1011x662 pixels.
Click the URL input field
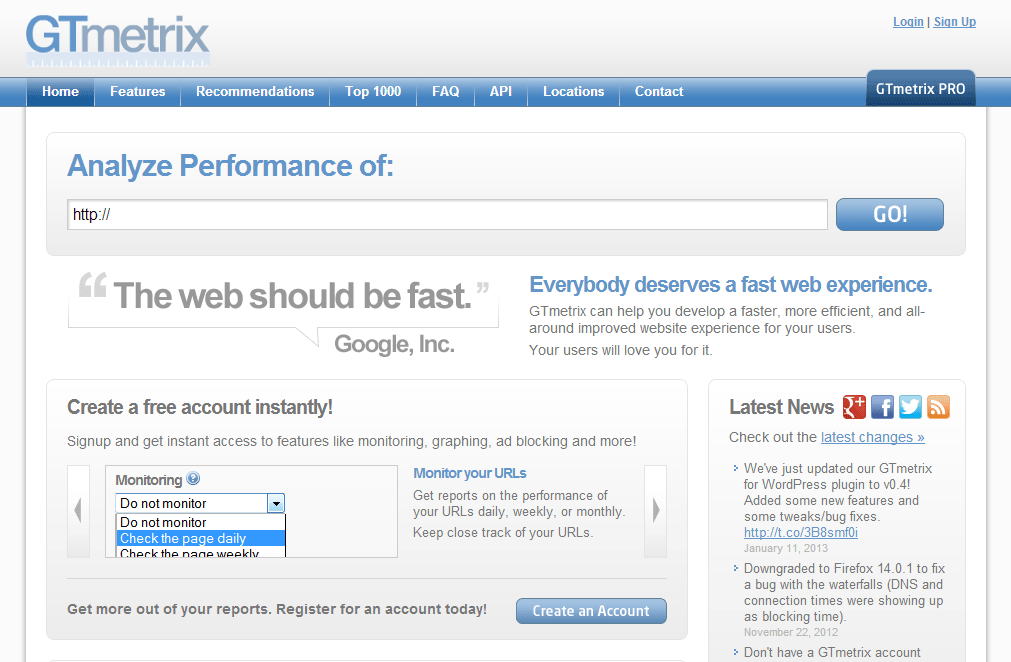447,215
